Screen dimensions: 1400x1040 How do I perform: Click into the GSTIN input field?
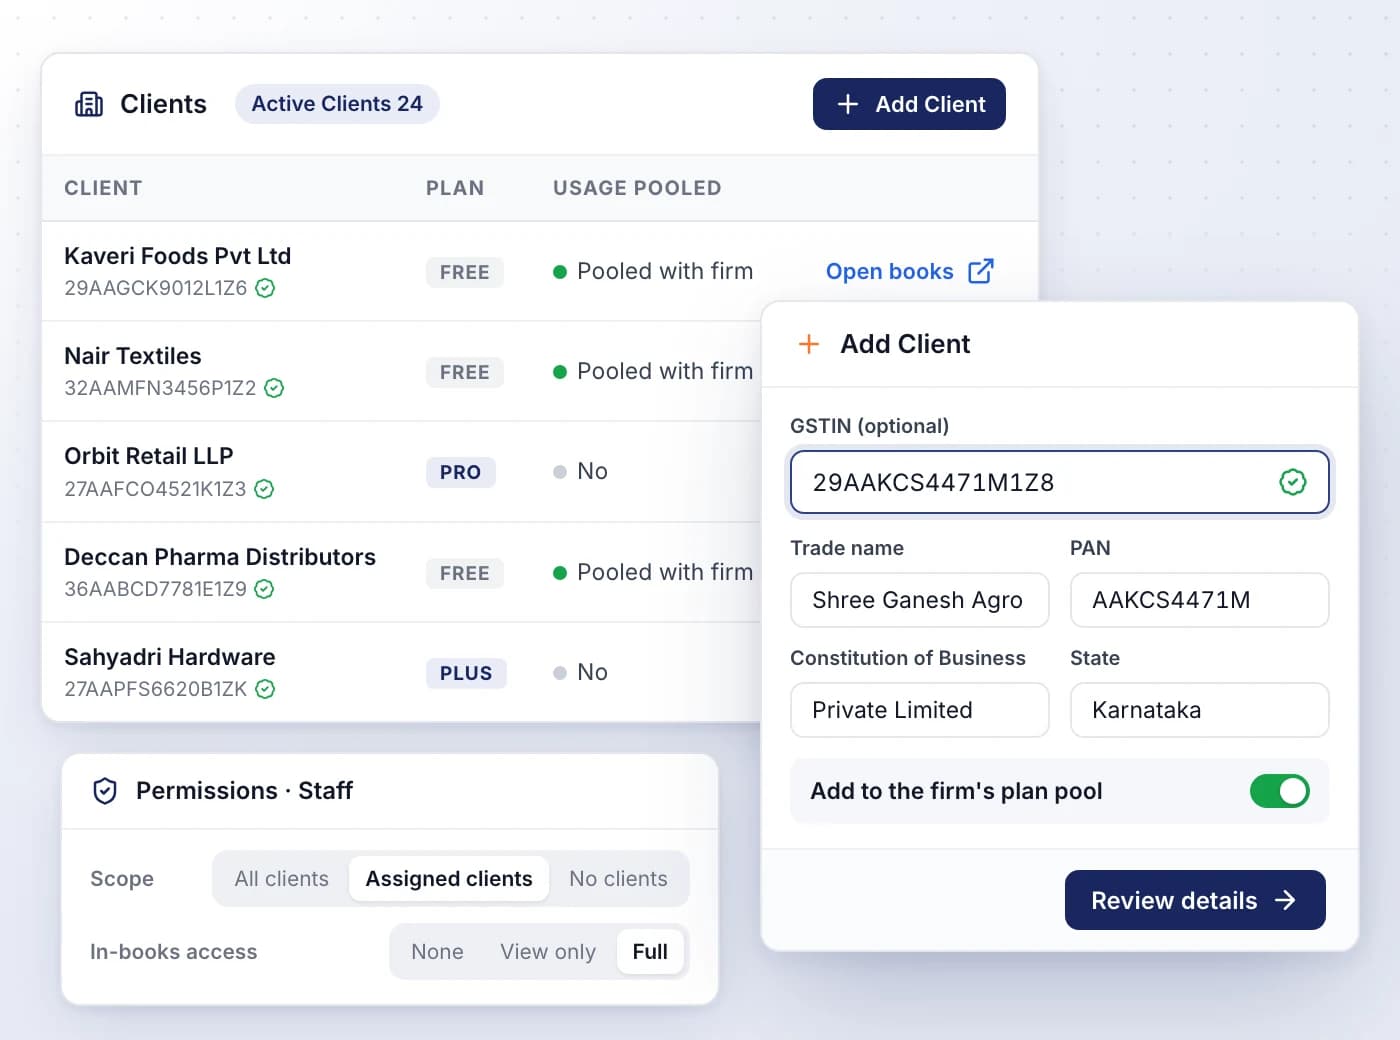(x=1060, y=482)
